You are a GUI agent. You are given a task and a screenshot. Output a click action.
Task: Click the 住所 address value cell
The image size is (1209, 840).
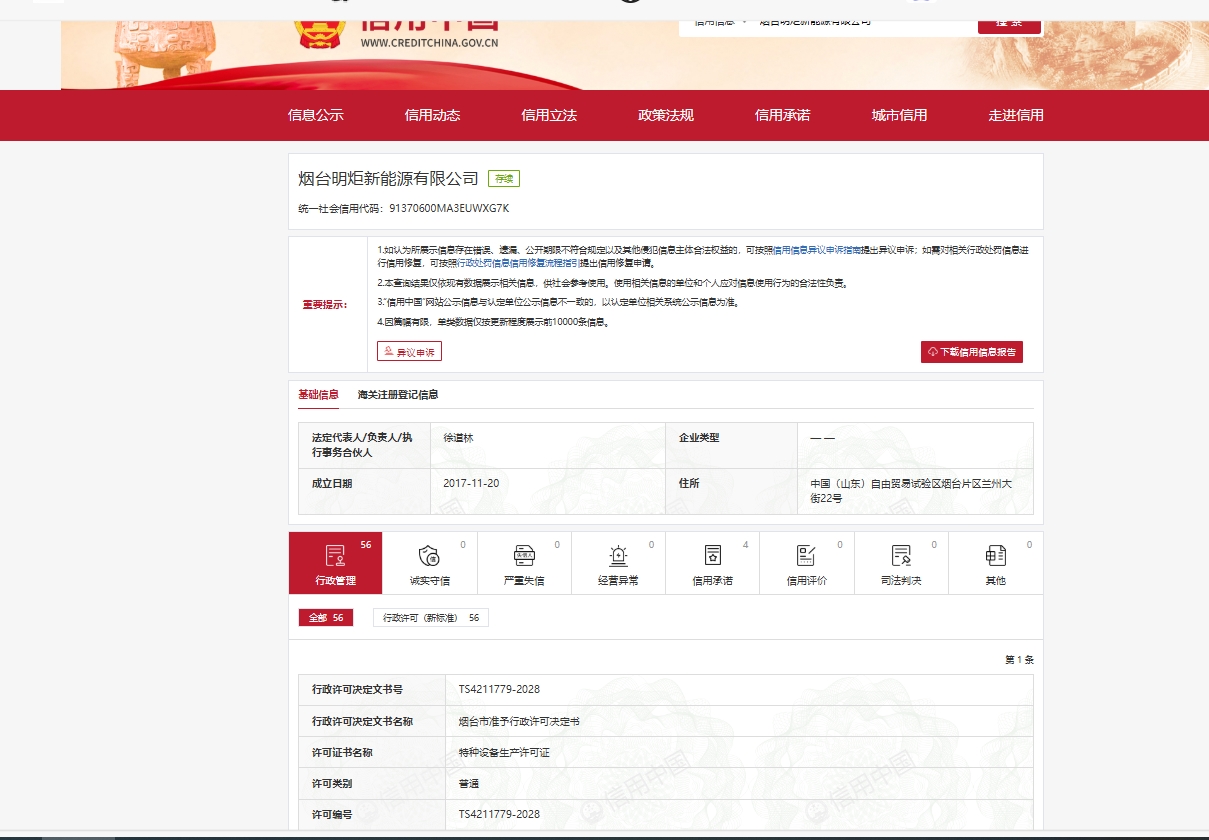tap(915, 491)
